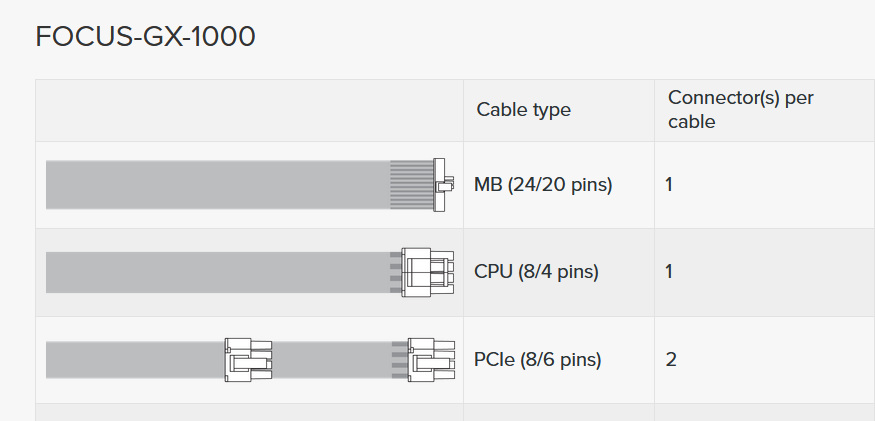Click connector count 1 in CPU row
Screen dimensions: 875x421
668,272
